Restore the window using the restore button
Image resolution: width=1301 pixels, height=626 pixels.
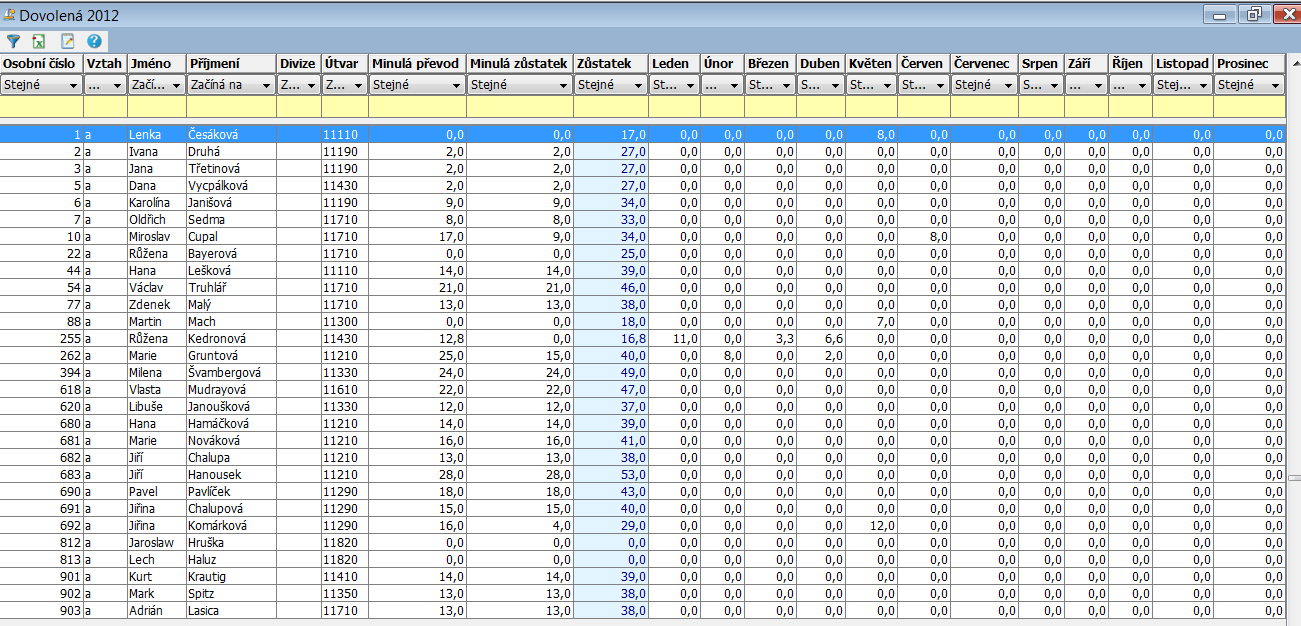pos(1252,14)
